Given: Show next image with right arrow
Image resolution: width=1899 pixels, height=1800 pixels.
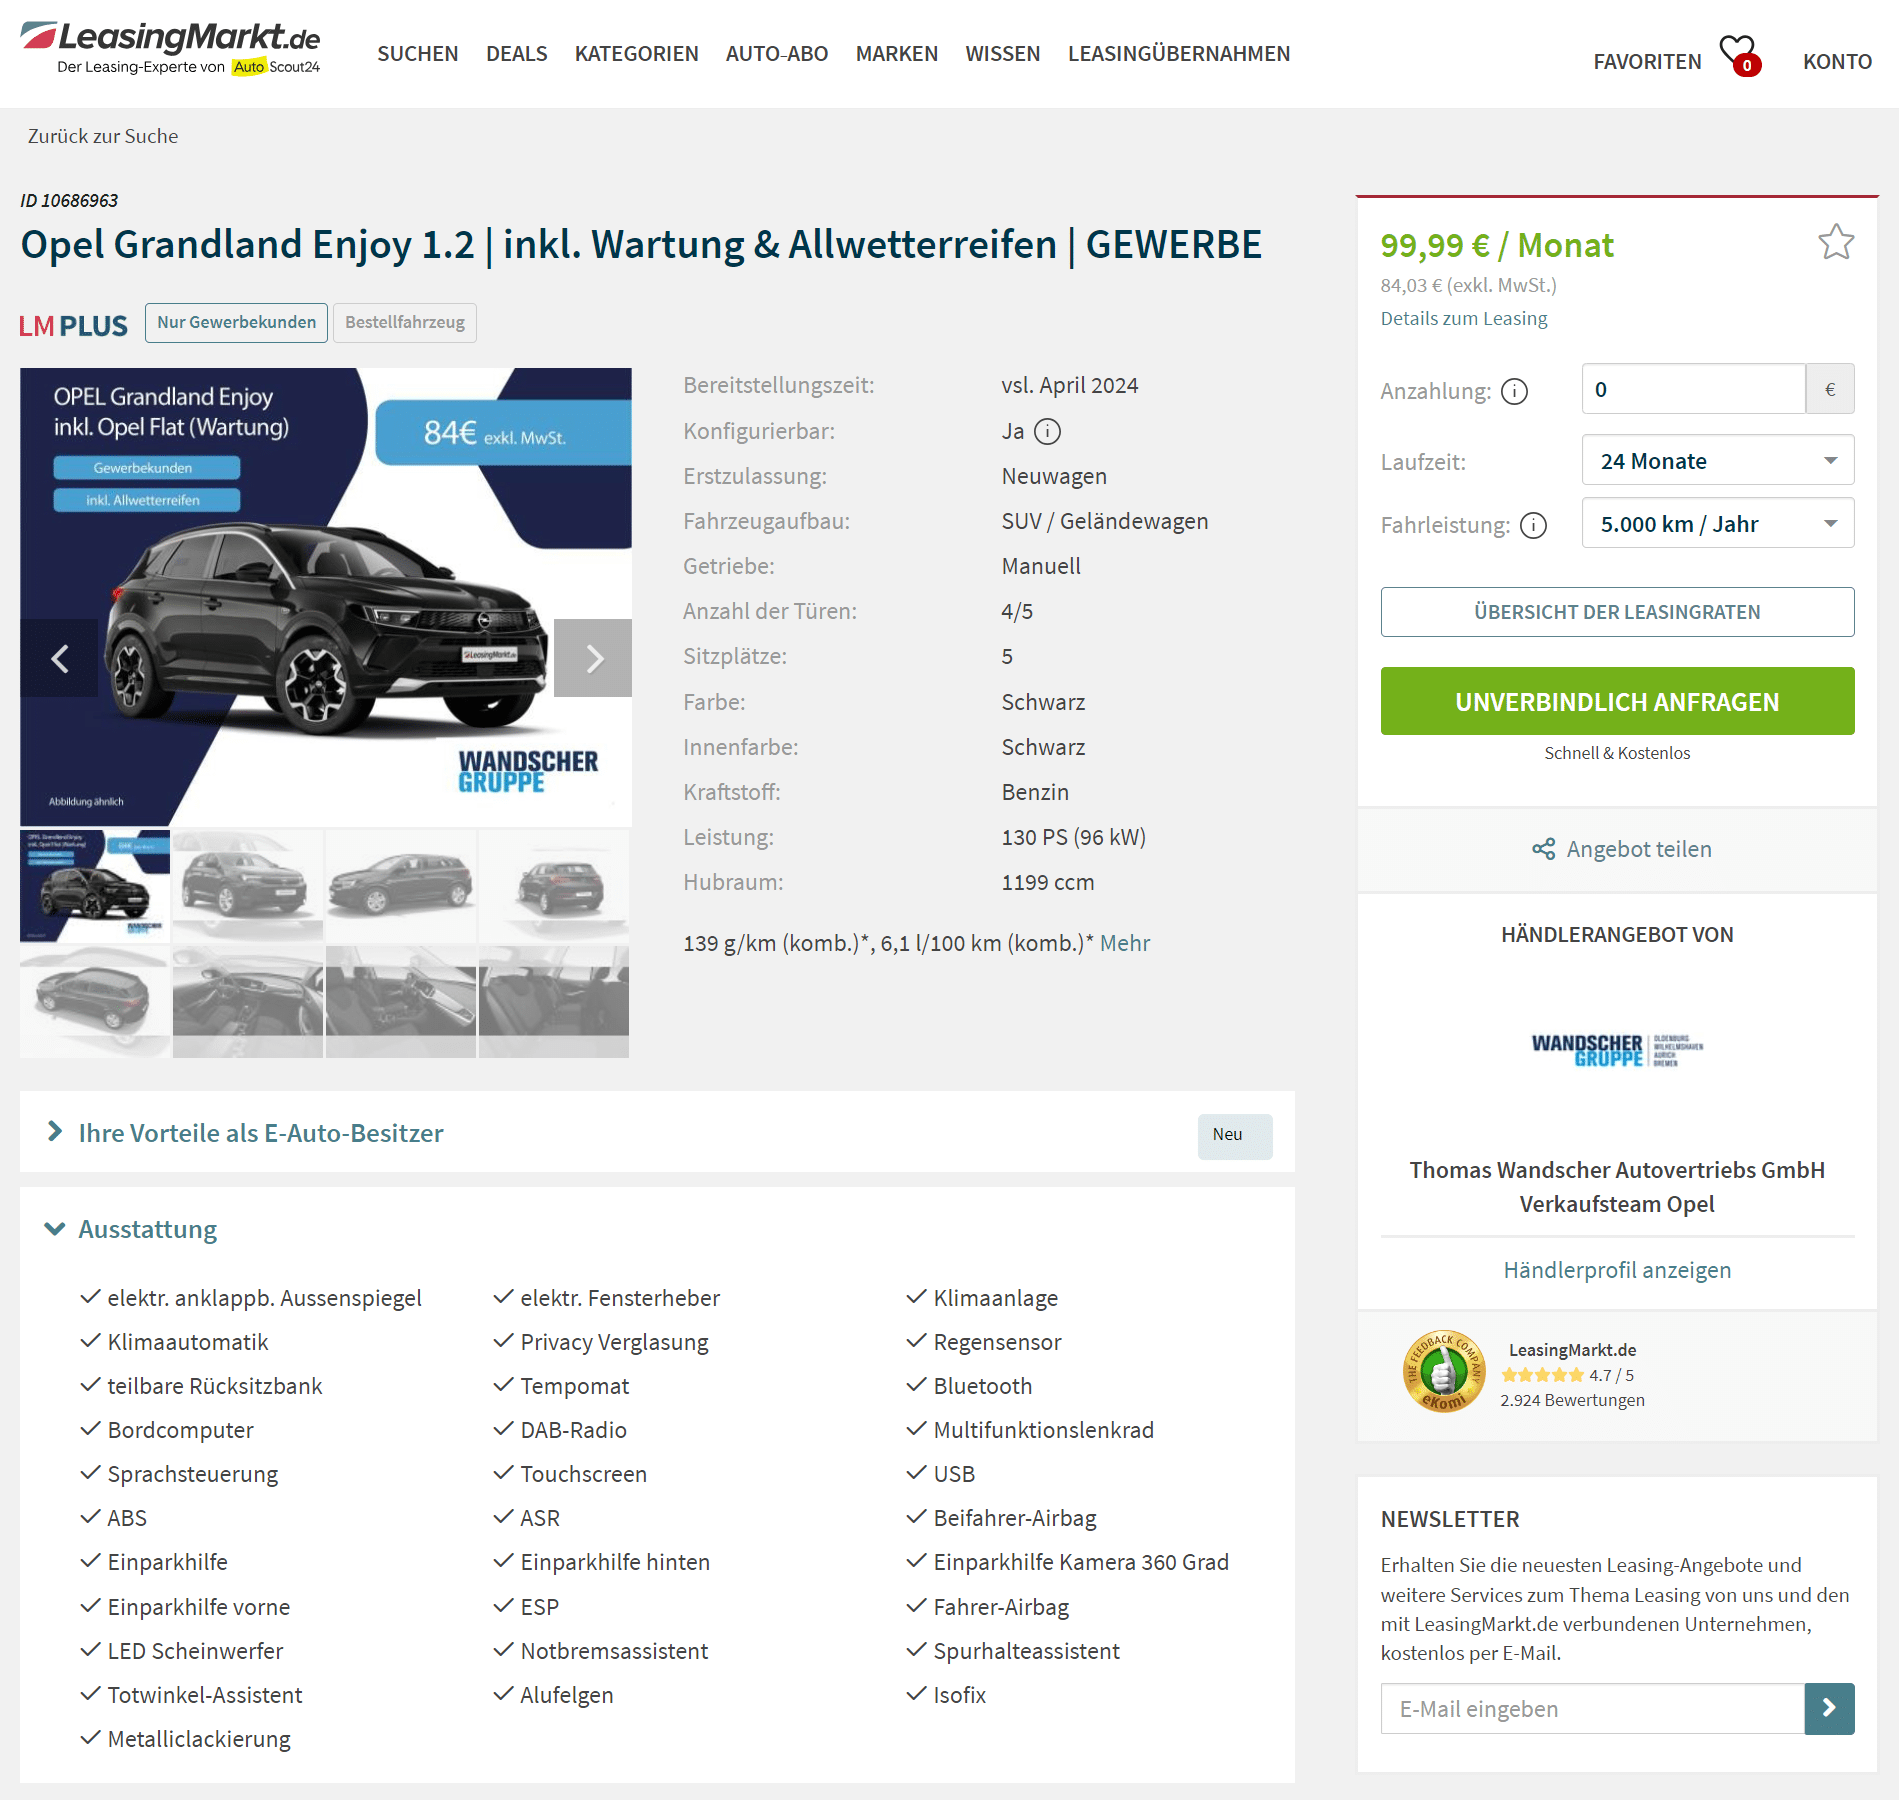Looking at the screenshot, I should [x=593, y=658].
